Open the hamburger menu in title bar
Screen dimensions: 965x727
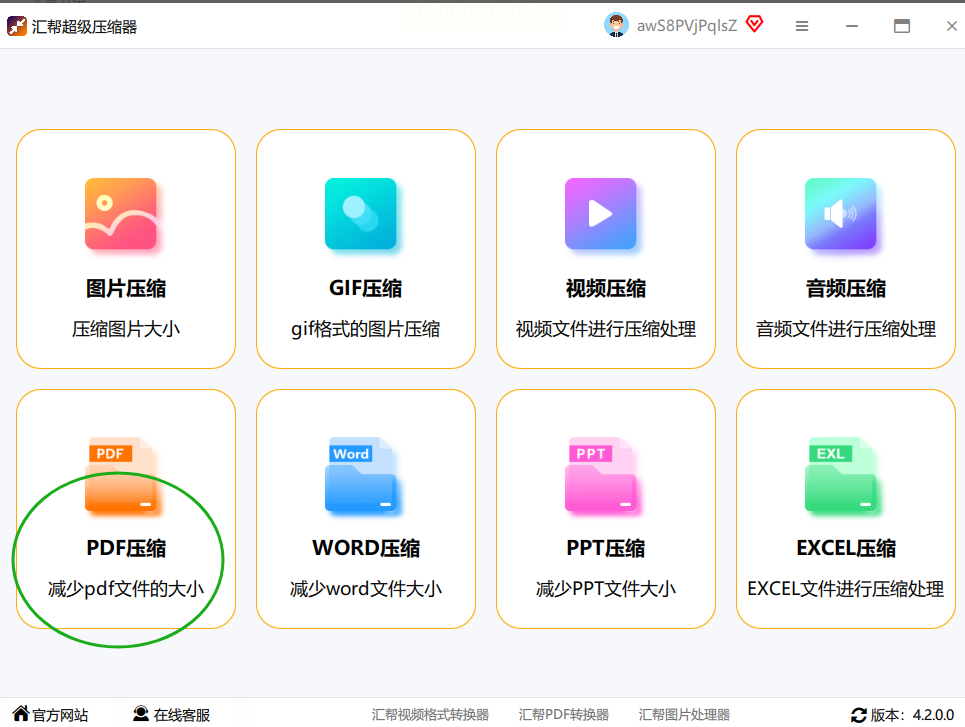click(x=802, y=26)
